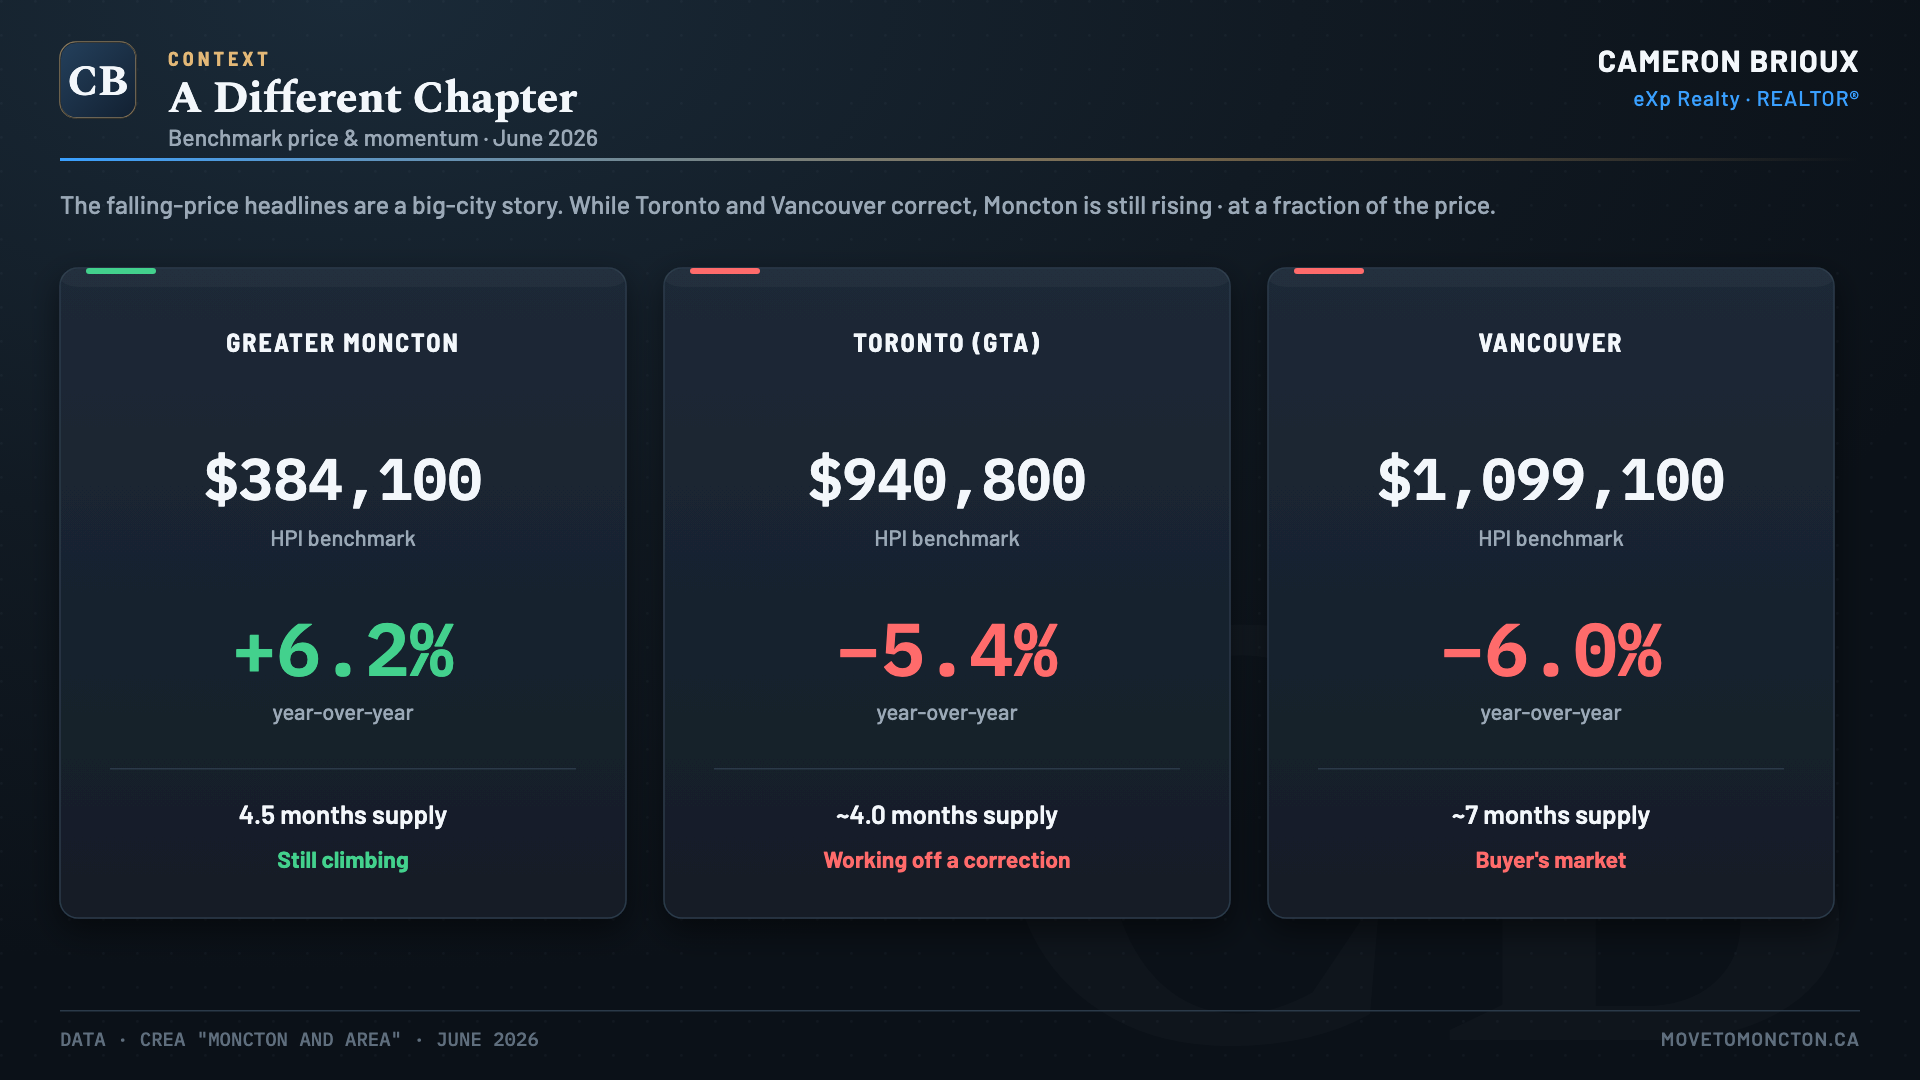Open the MOVETOMONCTON.CA footer link

tap(1760, 1040)
